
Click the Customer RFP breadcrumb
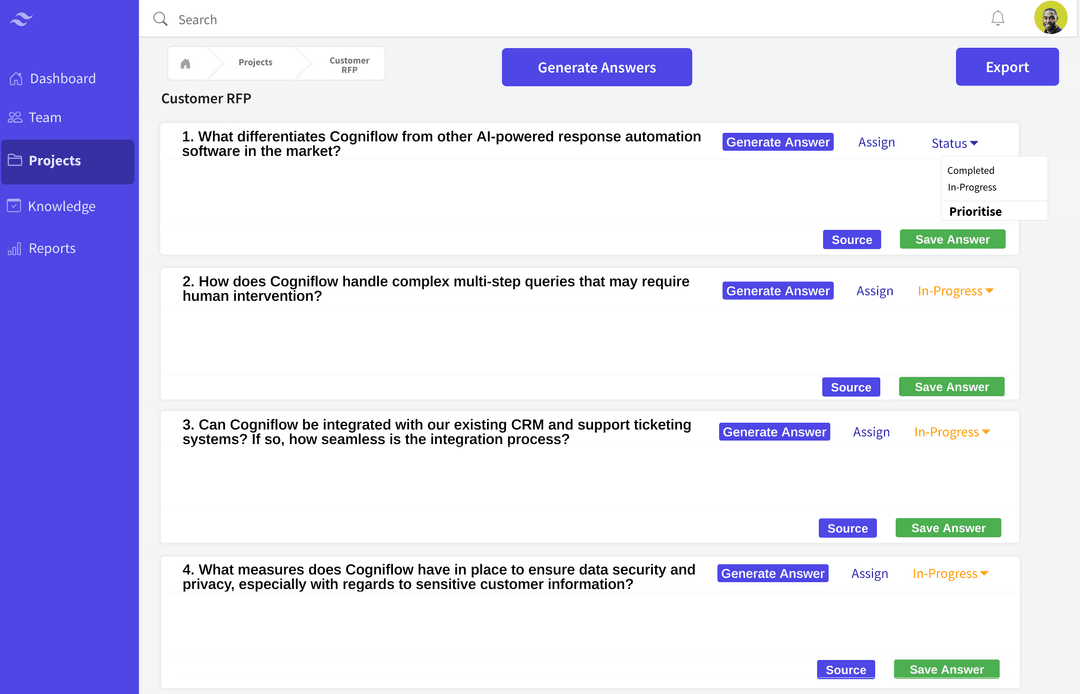tap(349, 65)
